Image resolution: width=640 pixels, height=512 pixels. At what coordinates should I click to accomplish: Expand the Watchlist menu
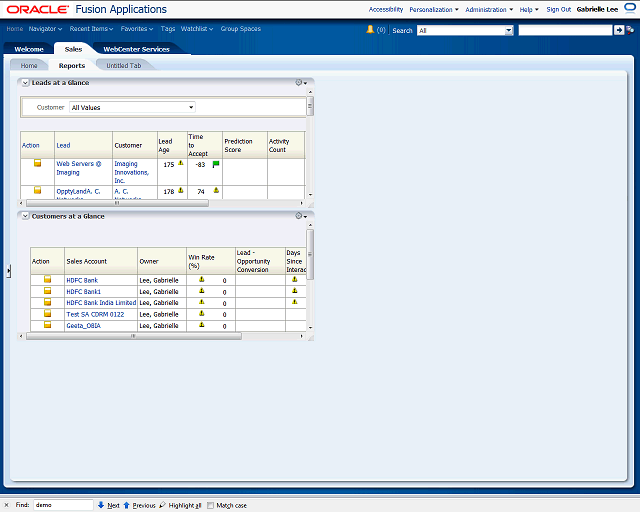[x=197, y=29]
